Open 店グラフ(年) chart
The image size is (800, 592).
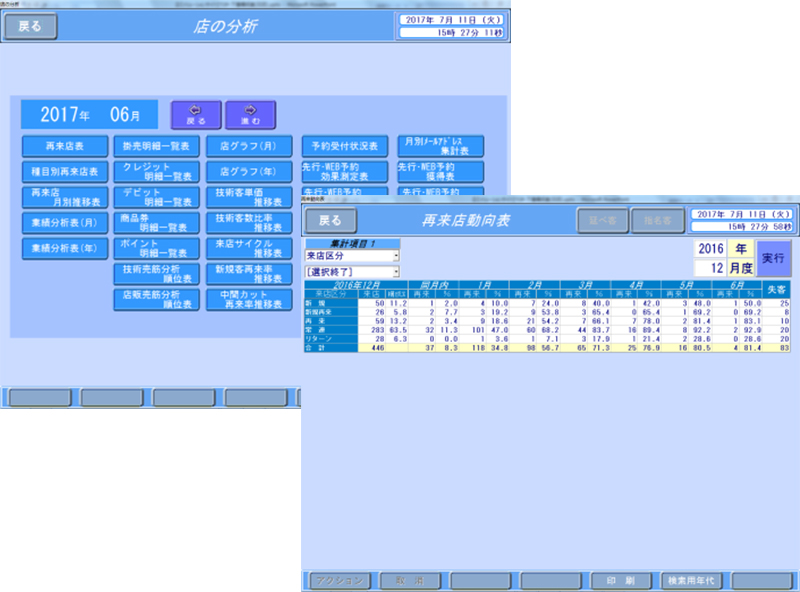249,171
